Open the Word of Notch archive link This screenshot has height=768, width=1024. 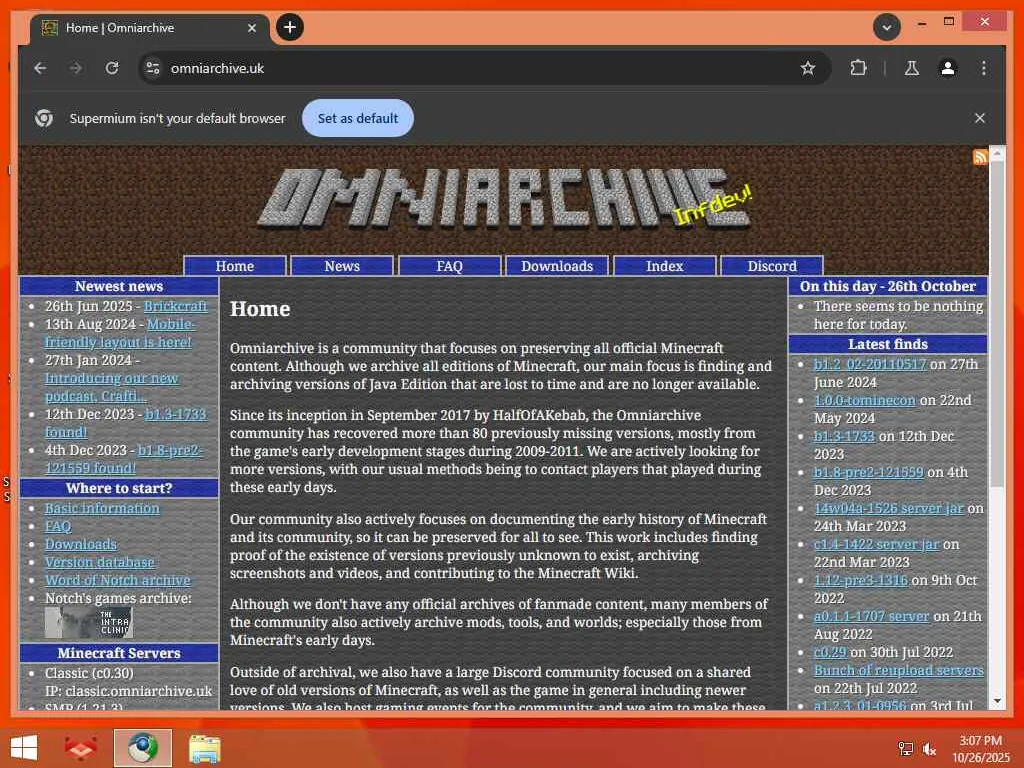[x=118, y=580]
